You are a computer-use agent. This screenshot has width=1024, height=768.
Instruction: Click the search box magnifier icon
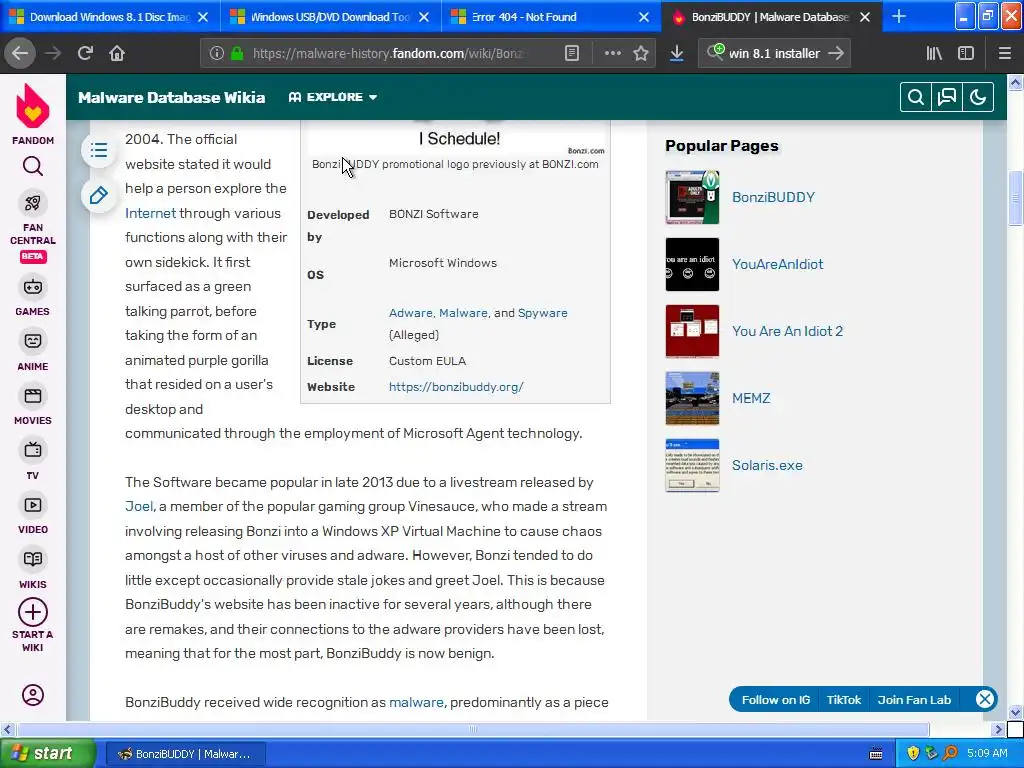pos(714,52)
